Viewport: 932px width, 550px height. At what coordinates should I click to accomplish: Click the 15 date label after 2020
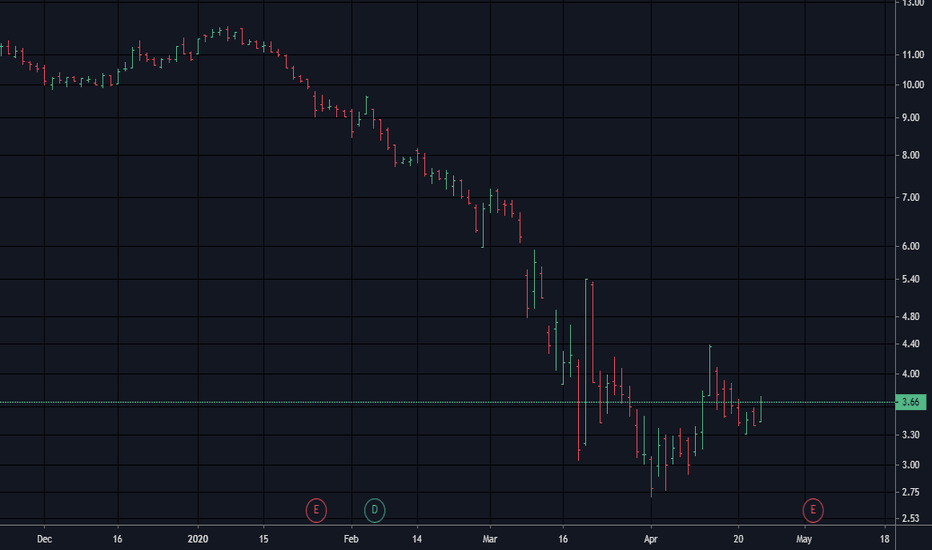pos(263,539)
